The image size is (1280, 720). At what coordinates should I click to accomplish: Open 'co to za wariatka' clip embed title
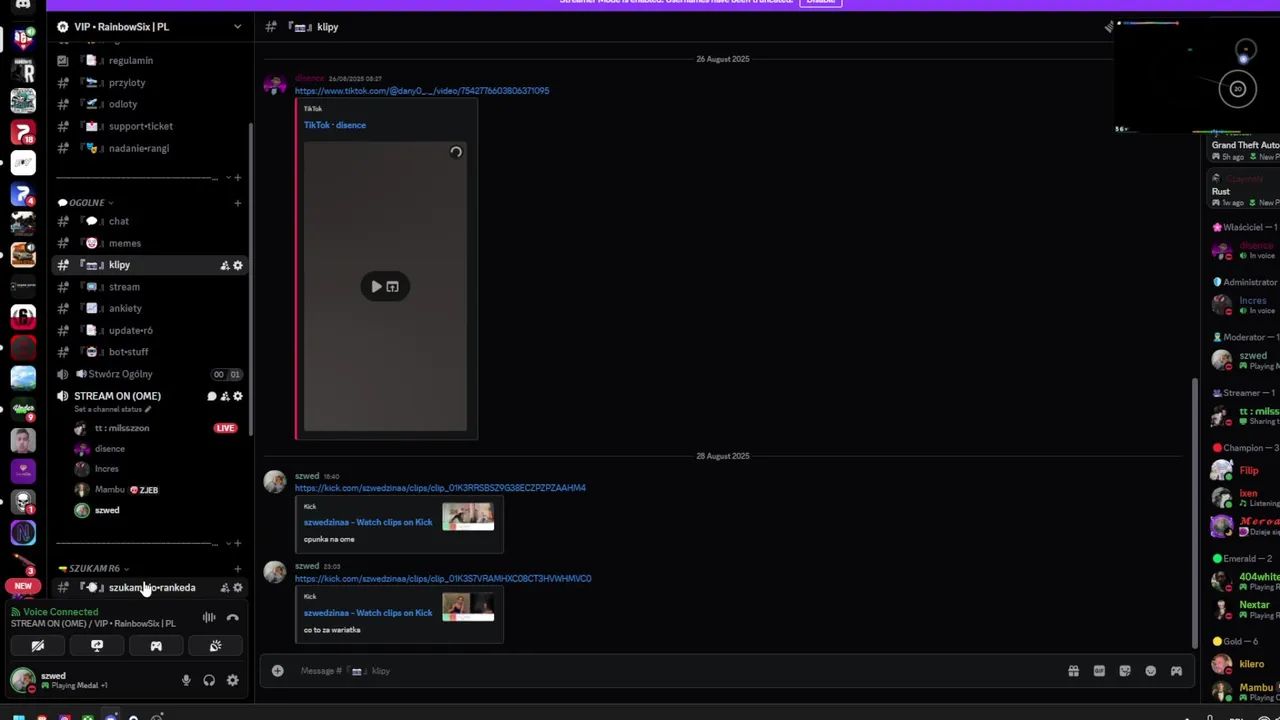pyautogui.click(x=368, y=613)
